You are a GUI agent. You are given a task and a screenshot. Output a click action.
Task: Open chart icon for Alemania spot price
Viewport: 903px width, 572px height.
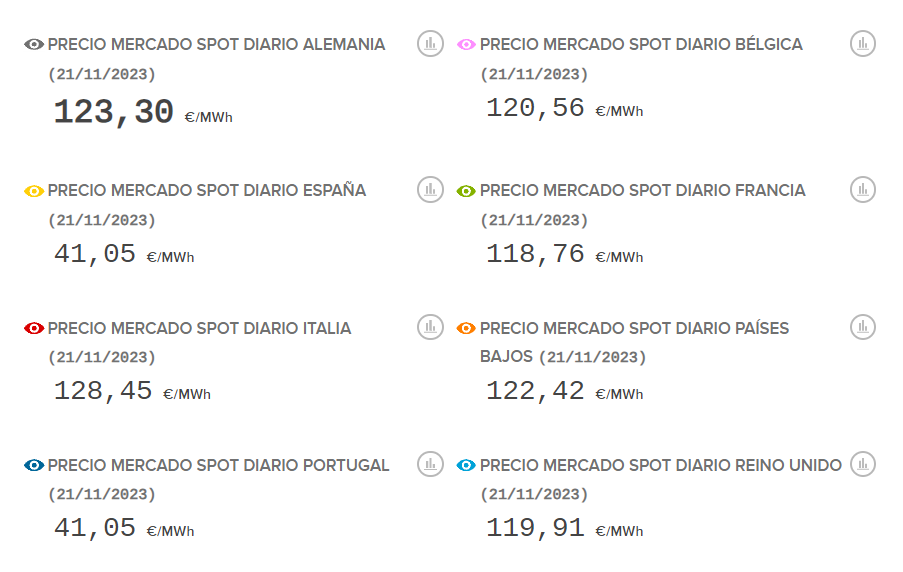coord(430,43)
